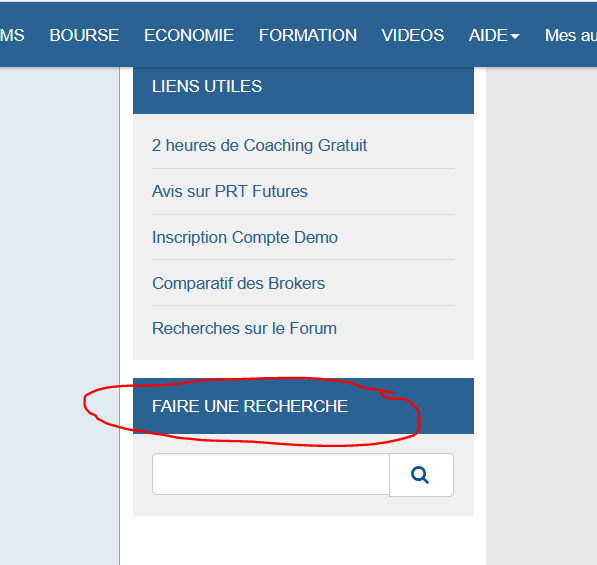Click the 'FAIRE UNE RECHERCHE' header text

click(x=250, y=406)
